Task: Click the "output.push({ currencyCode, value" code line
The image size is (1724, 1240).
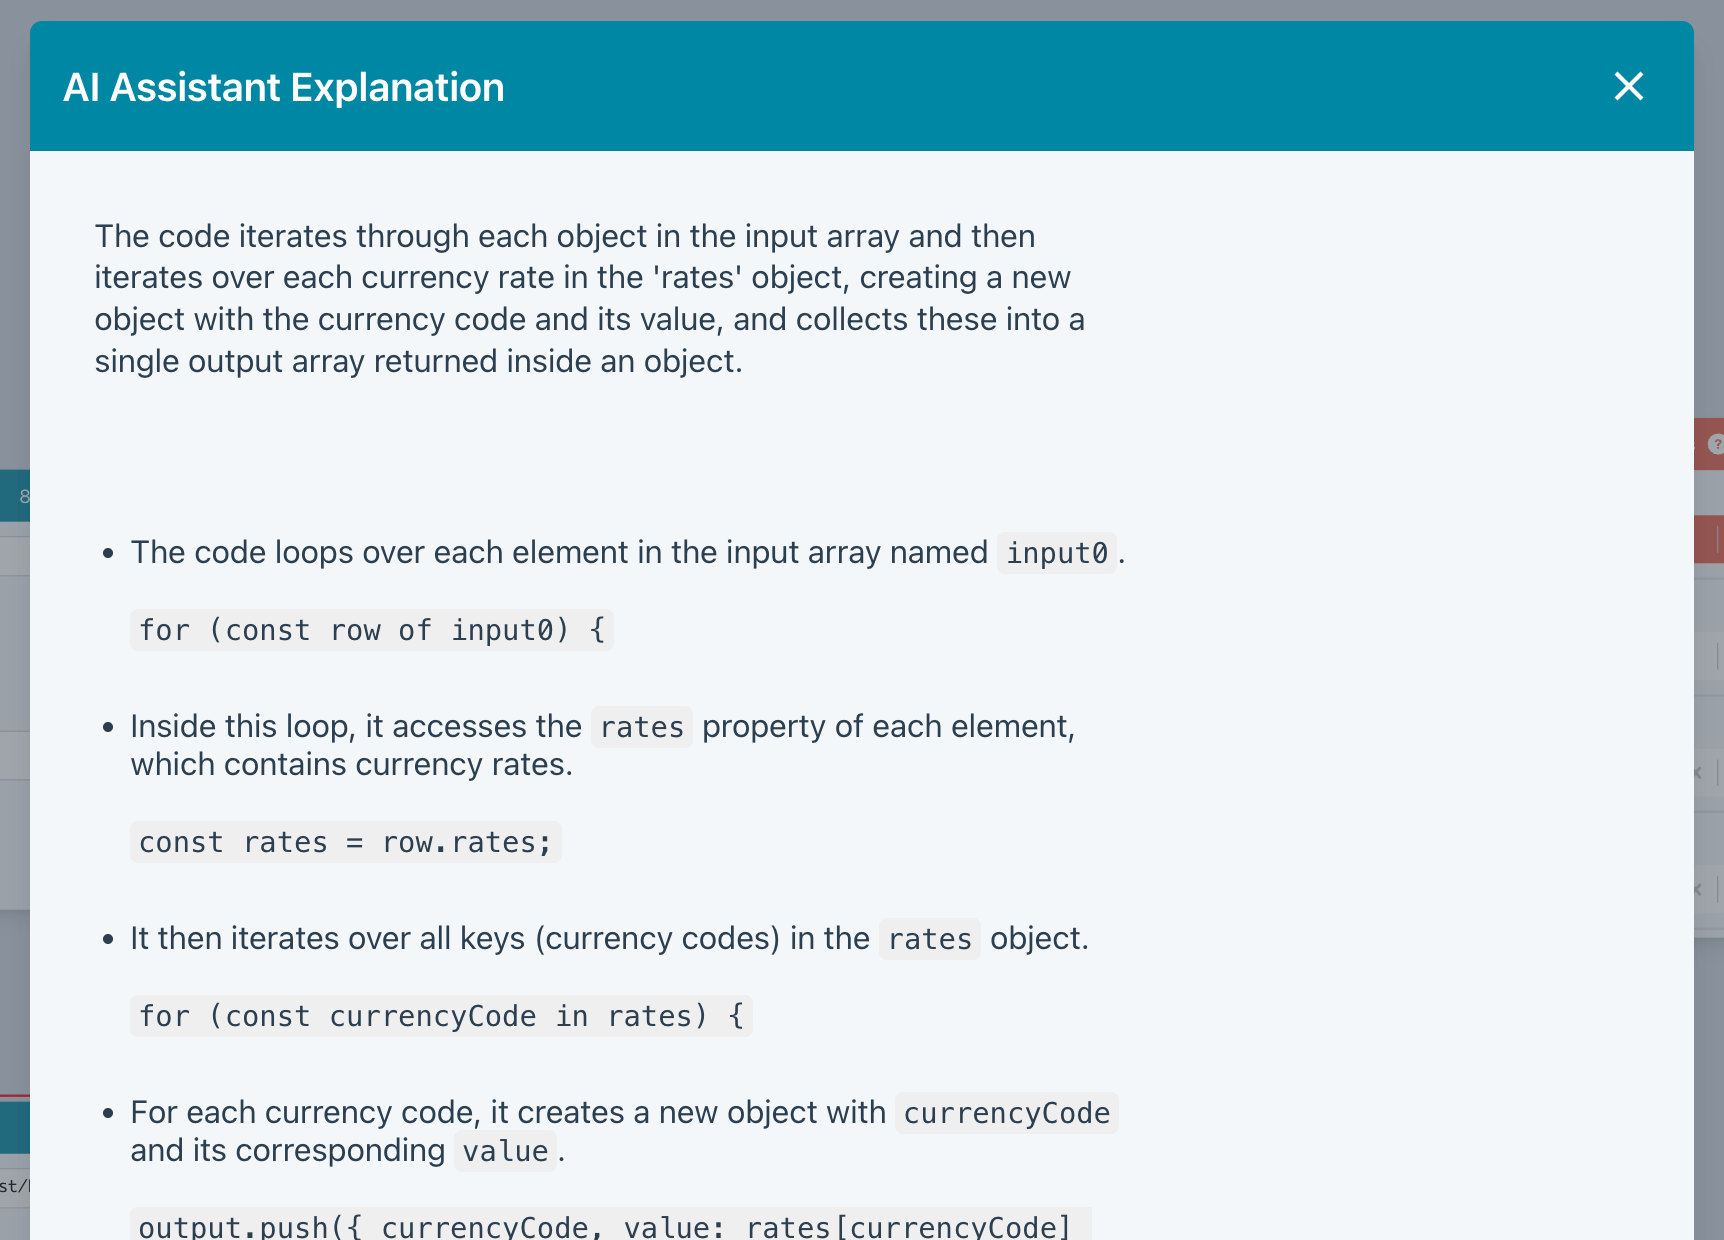Action: tap(605, 1226)
